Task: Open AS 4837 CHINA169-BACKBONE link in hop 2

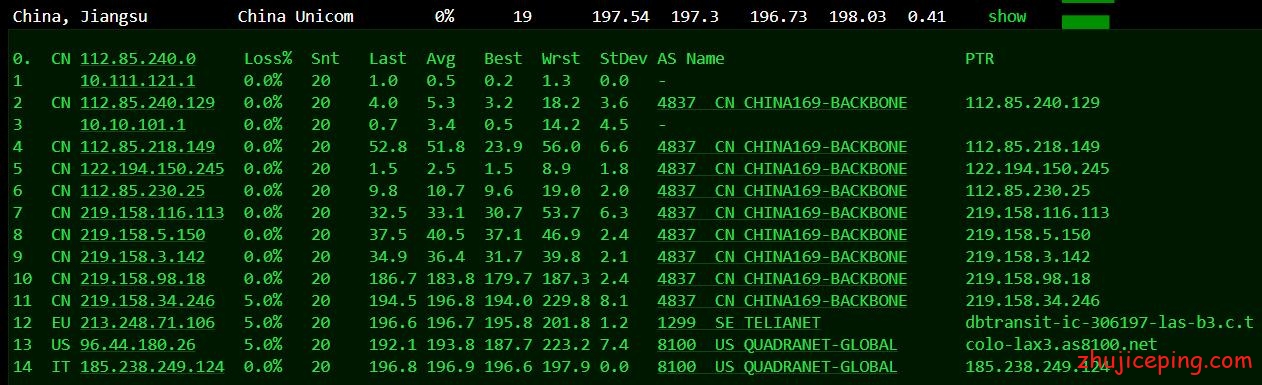Action: coord(782,103)
